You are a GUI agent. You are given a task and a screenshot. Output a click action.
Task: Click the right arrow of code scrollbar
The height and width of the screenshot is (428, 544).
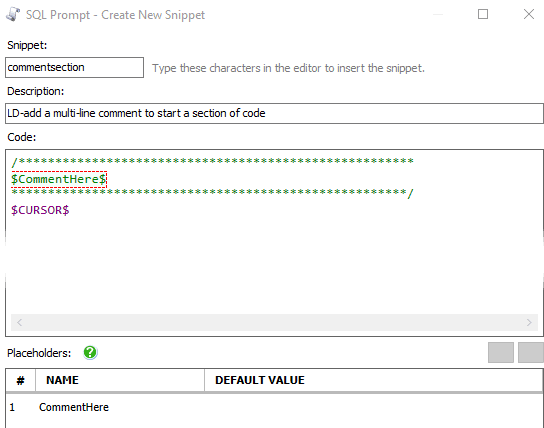coord(529,323)
